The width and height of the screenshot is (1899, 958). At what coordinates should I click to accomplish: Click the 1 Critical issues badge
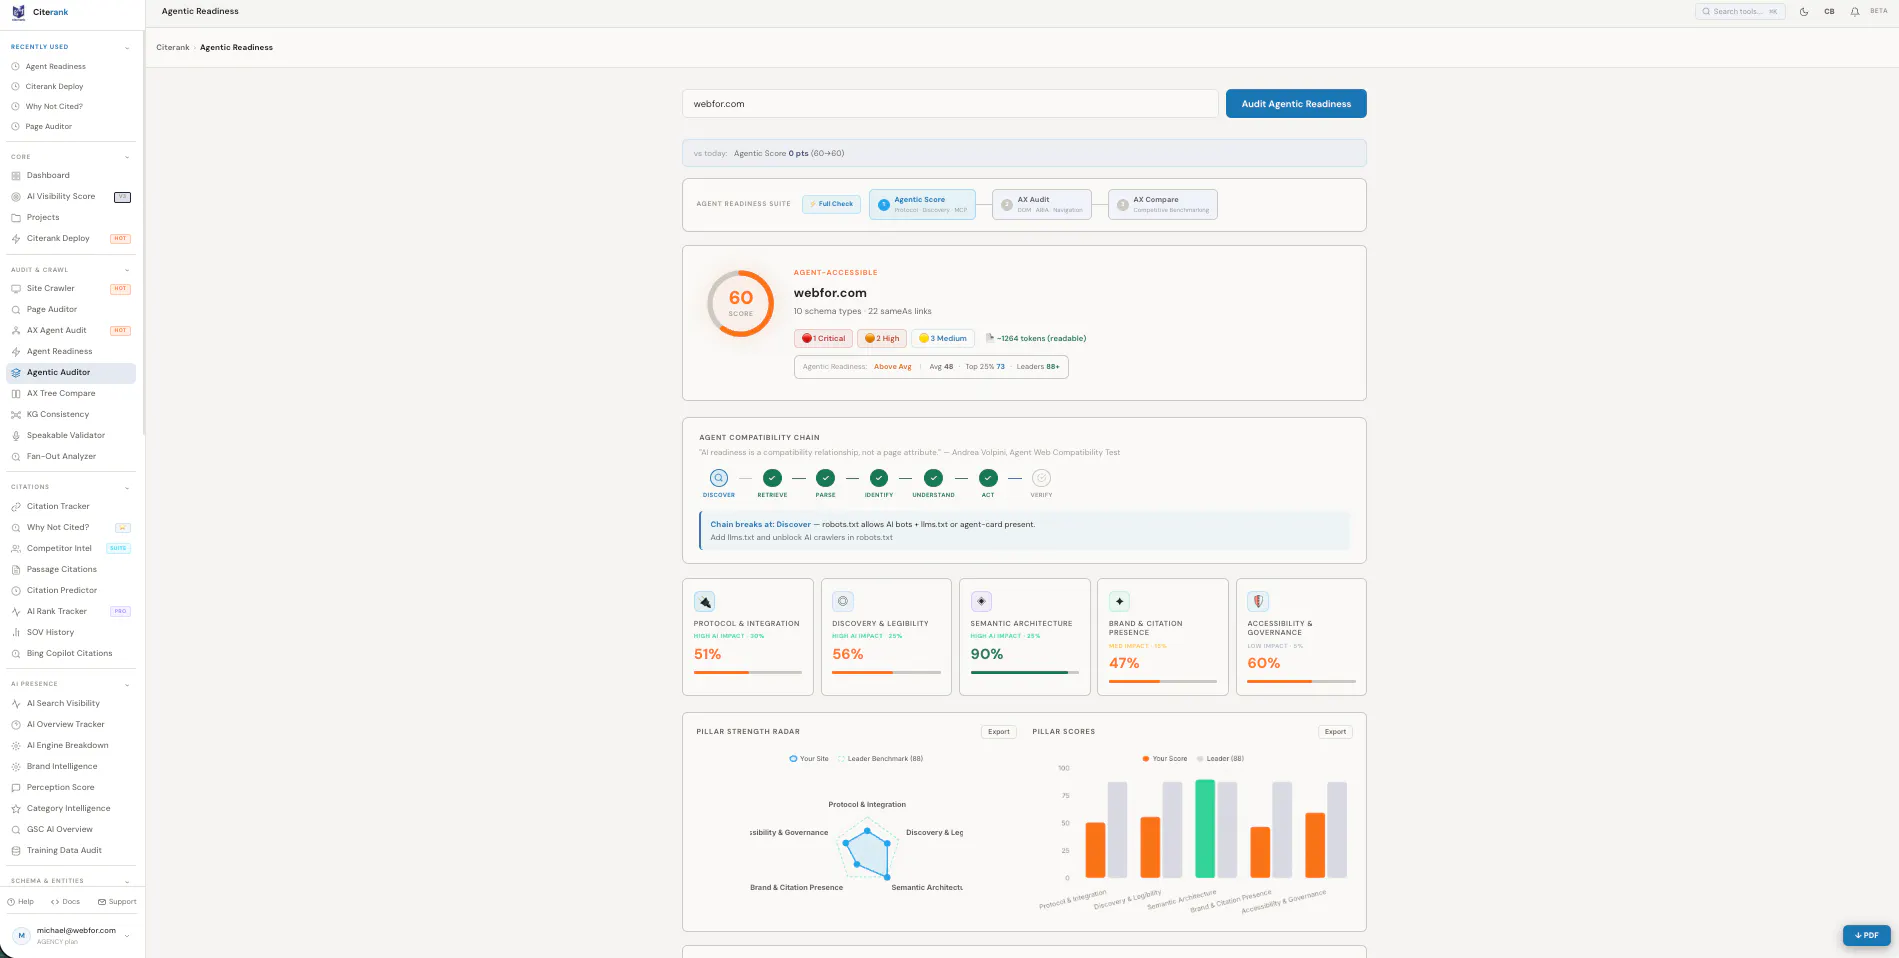coord(824,339)
